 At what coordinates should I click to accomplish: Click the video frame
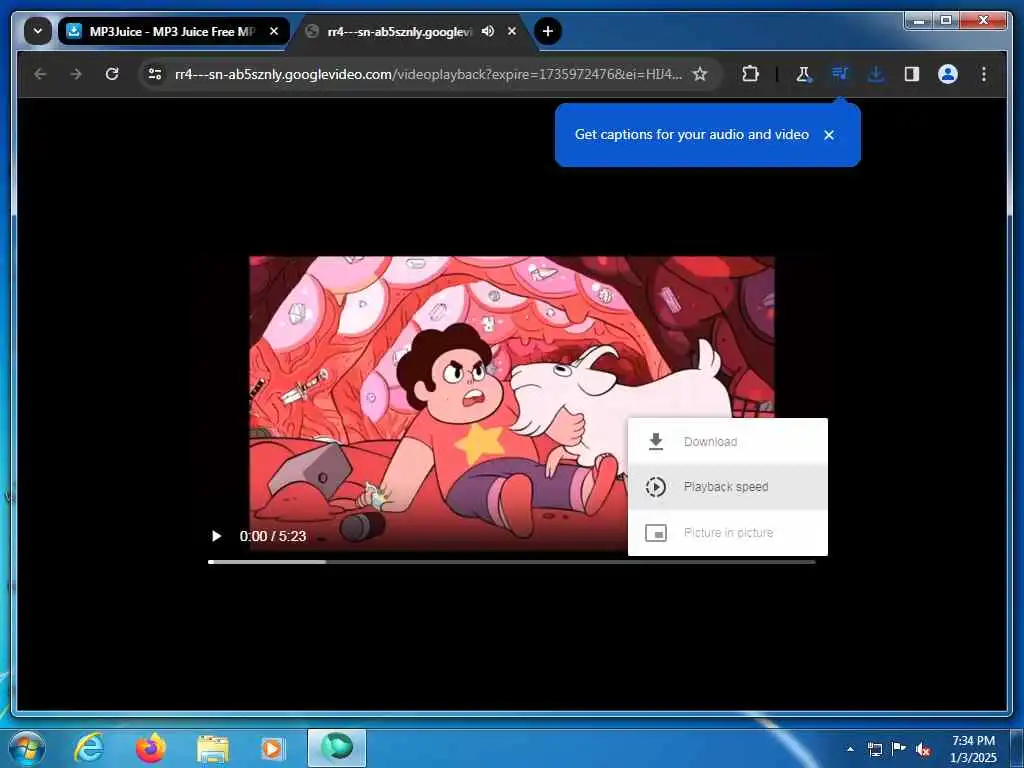(x=511, y=404)
